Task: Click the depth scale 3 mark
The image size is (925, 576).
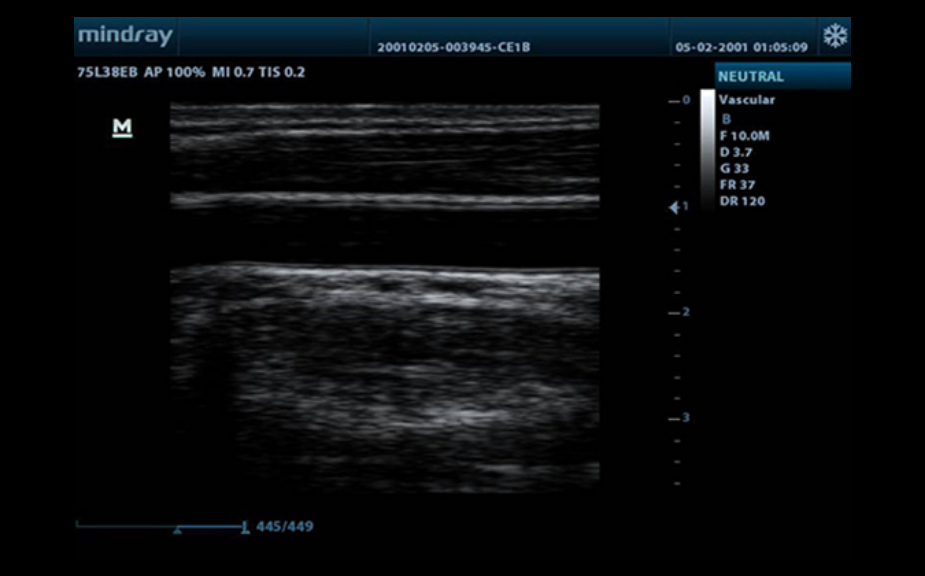Action: (680, 418)
